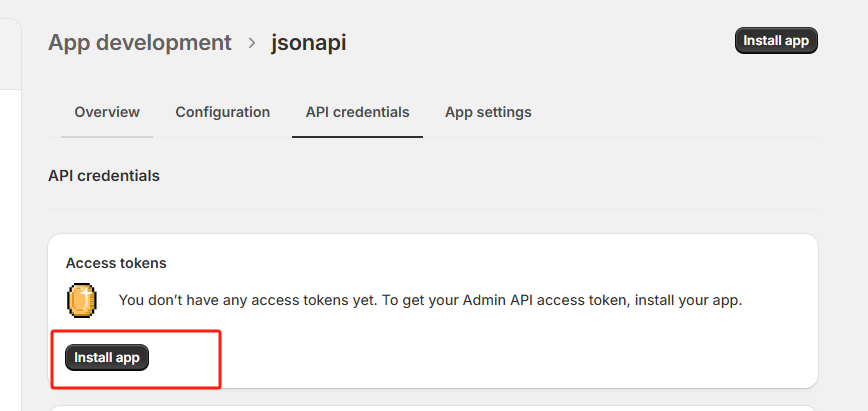Screen dimensions: 868x411
Task: Switch to the Overview tab
Action: click(x=107, y=112)
